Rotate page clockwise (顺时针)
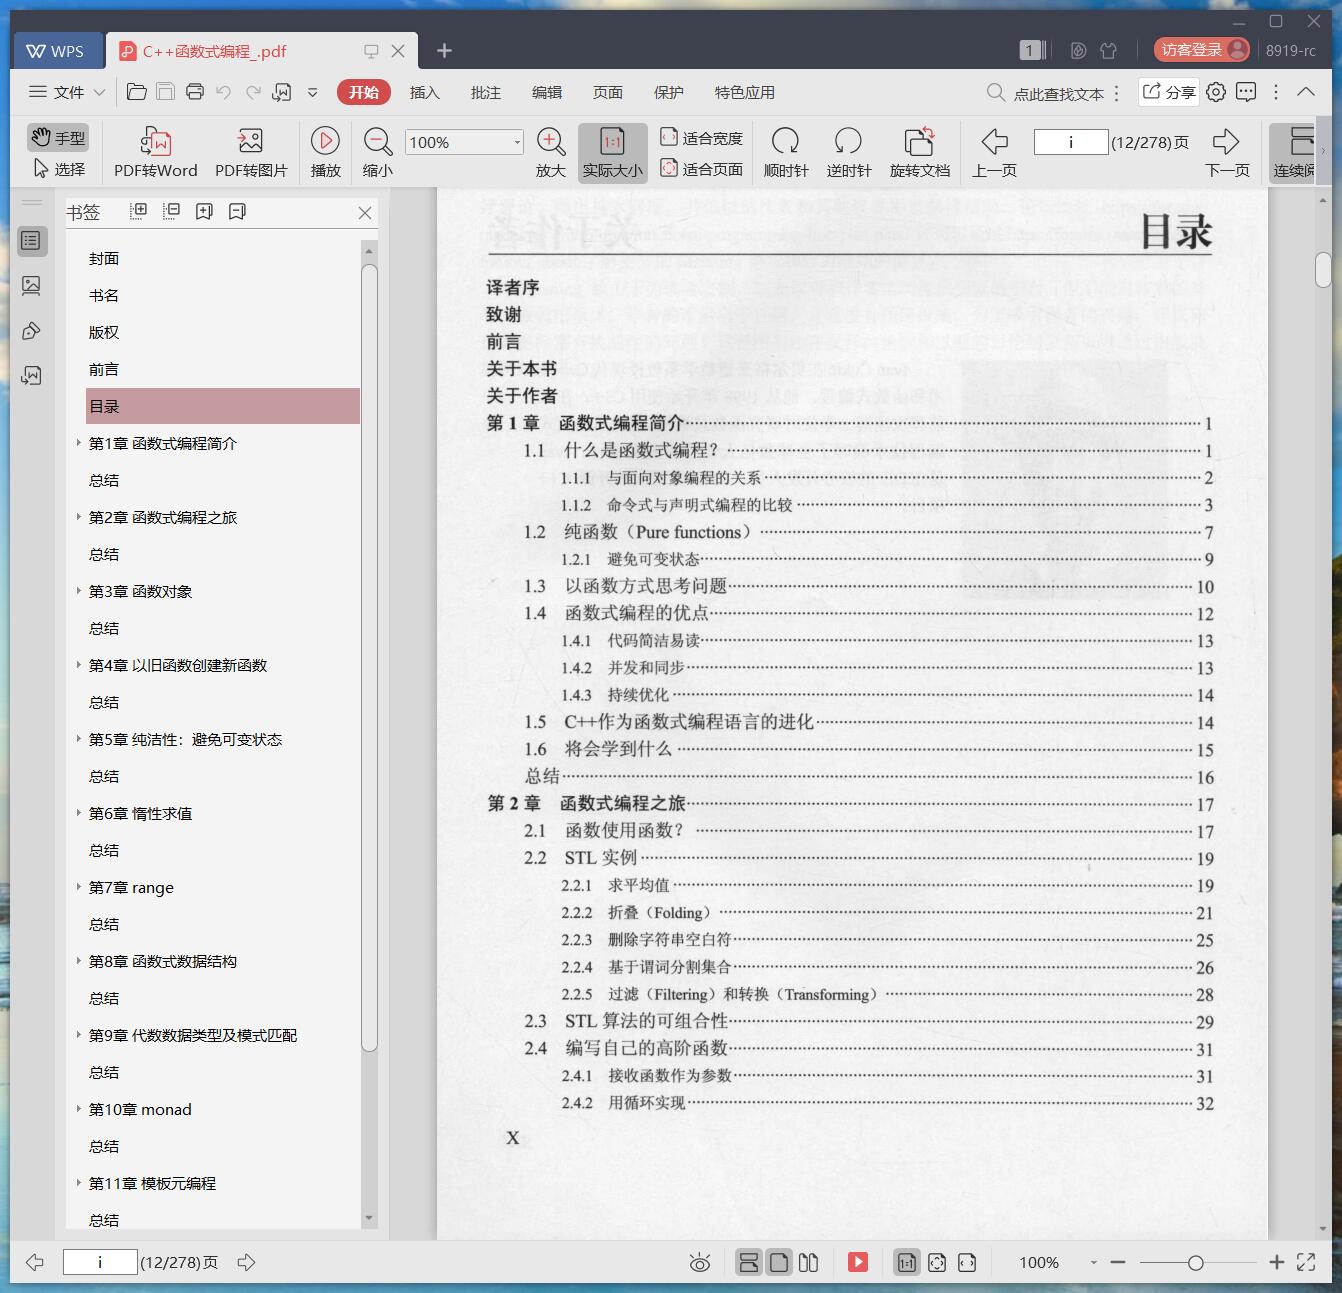Viewport: 1342px width, 1293px height. click(786, 153)
